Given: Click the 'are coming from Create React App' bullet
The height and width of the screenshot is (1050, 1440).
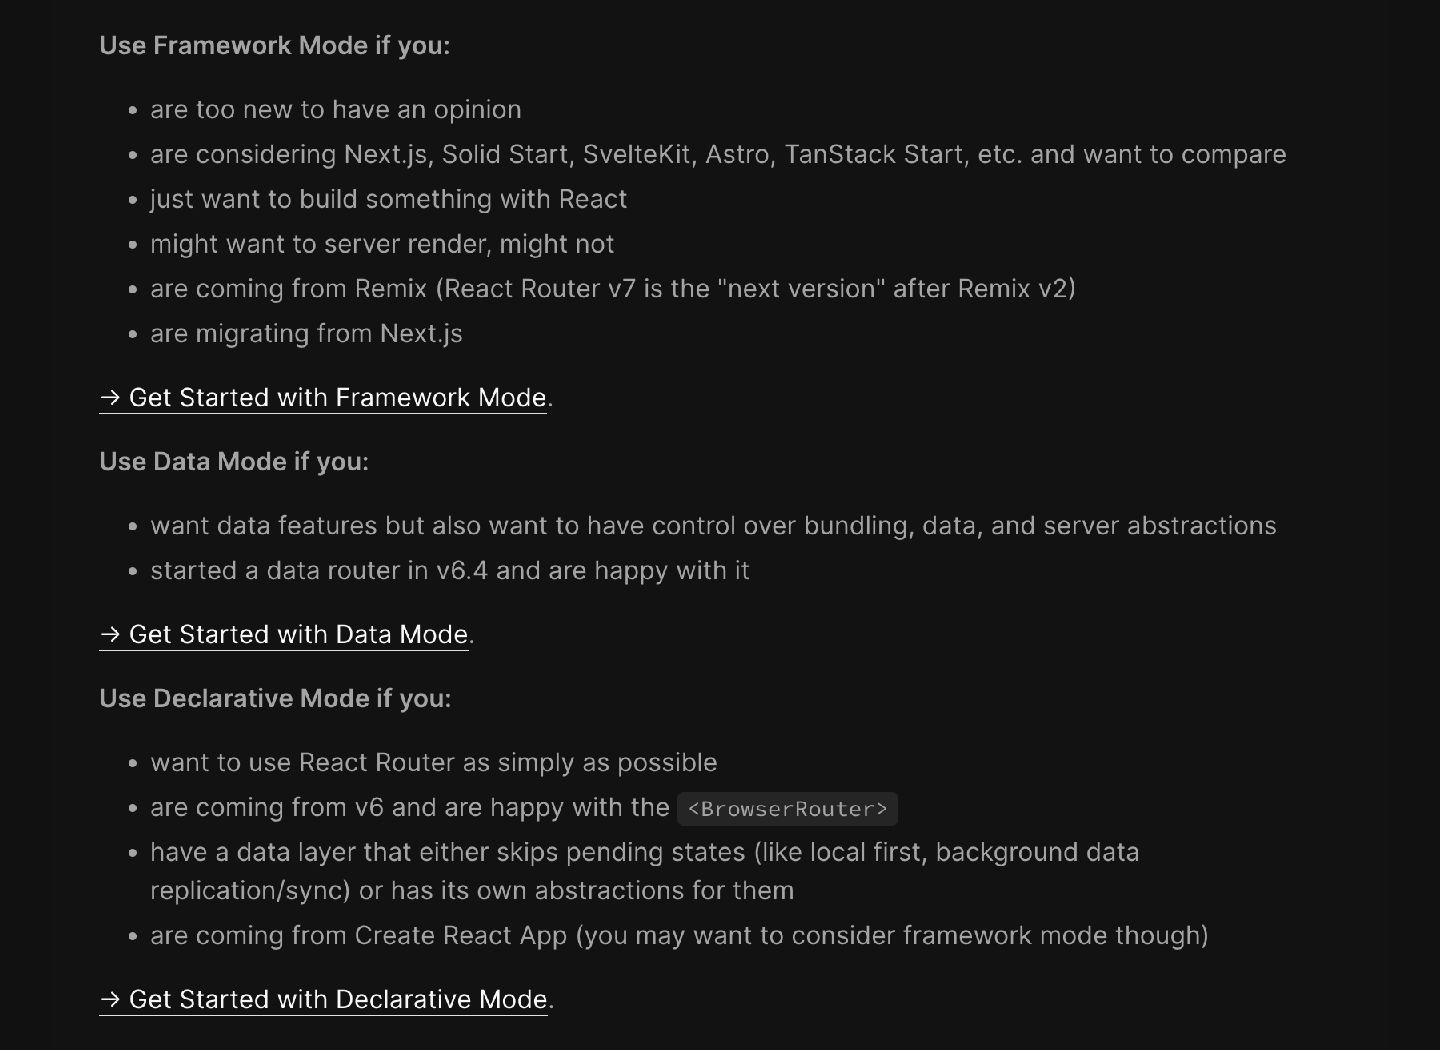Looking at the screenshot, I should coord(679,936).
